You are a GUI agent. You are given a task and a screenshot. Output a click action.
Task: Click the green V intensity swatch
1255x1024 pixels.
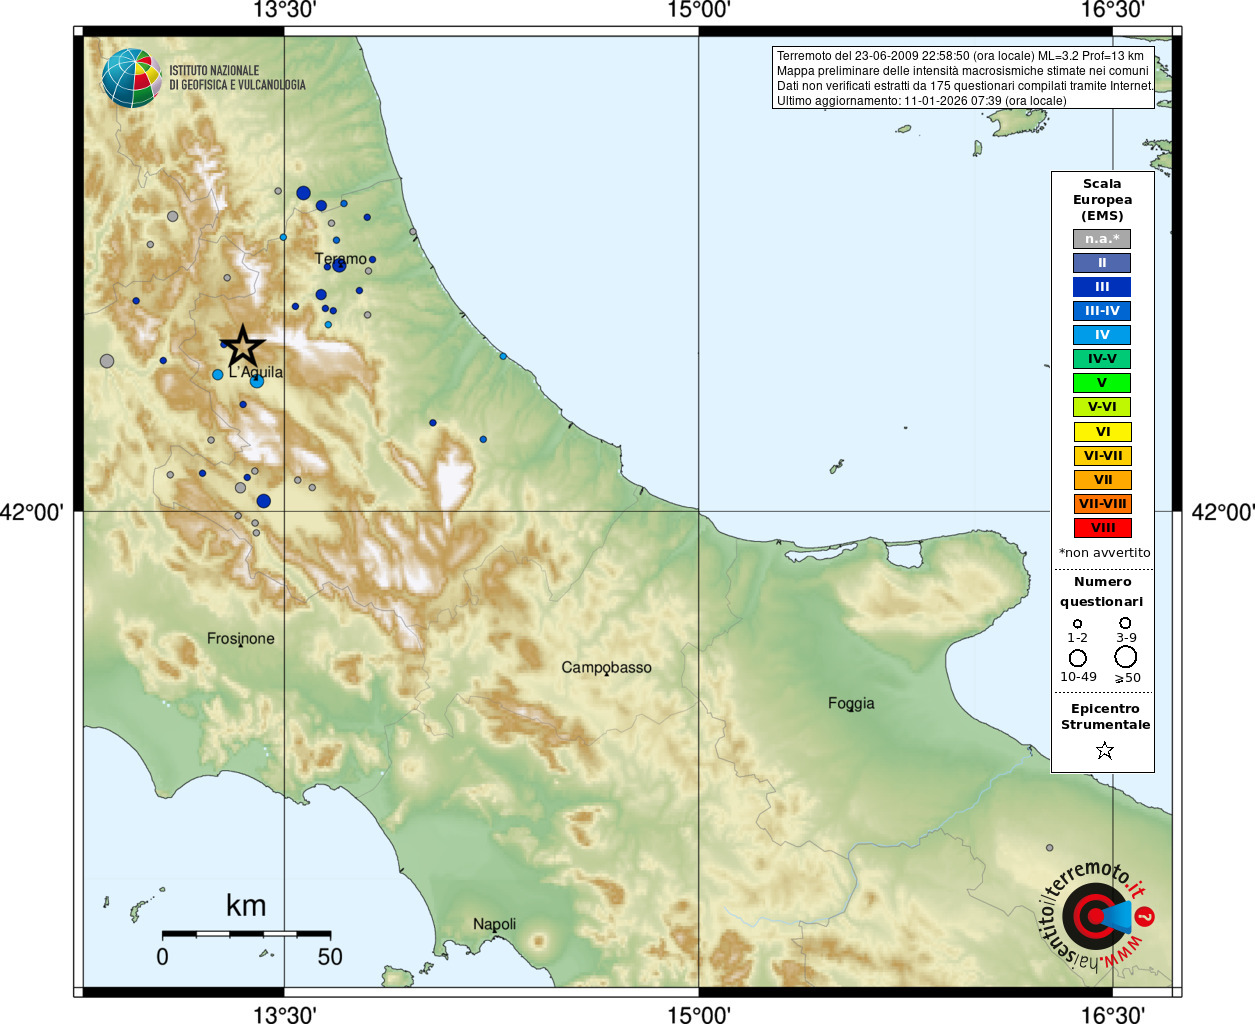coord(1102,383)
